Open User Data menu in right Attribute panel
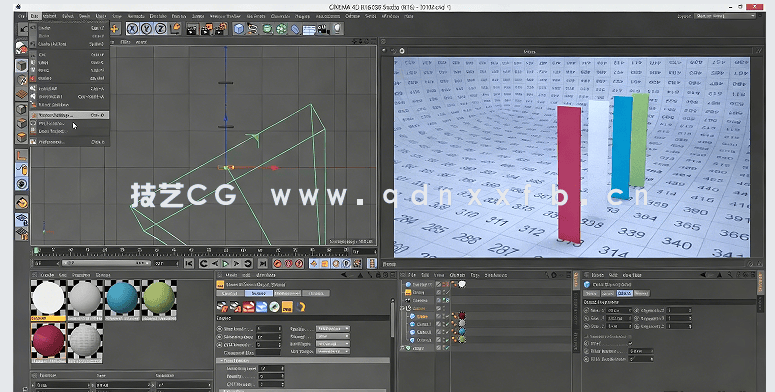775x392 pixels. pyautogui.click(x=632, y=275)
